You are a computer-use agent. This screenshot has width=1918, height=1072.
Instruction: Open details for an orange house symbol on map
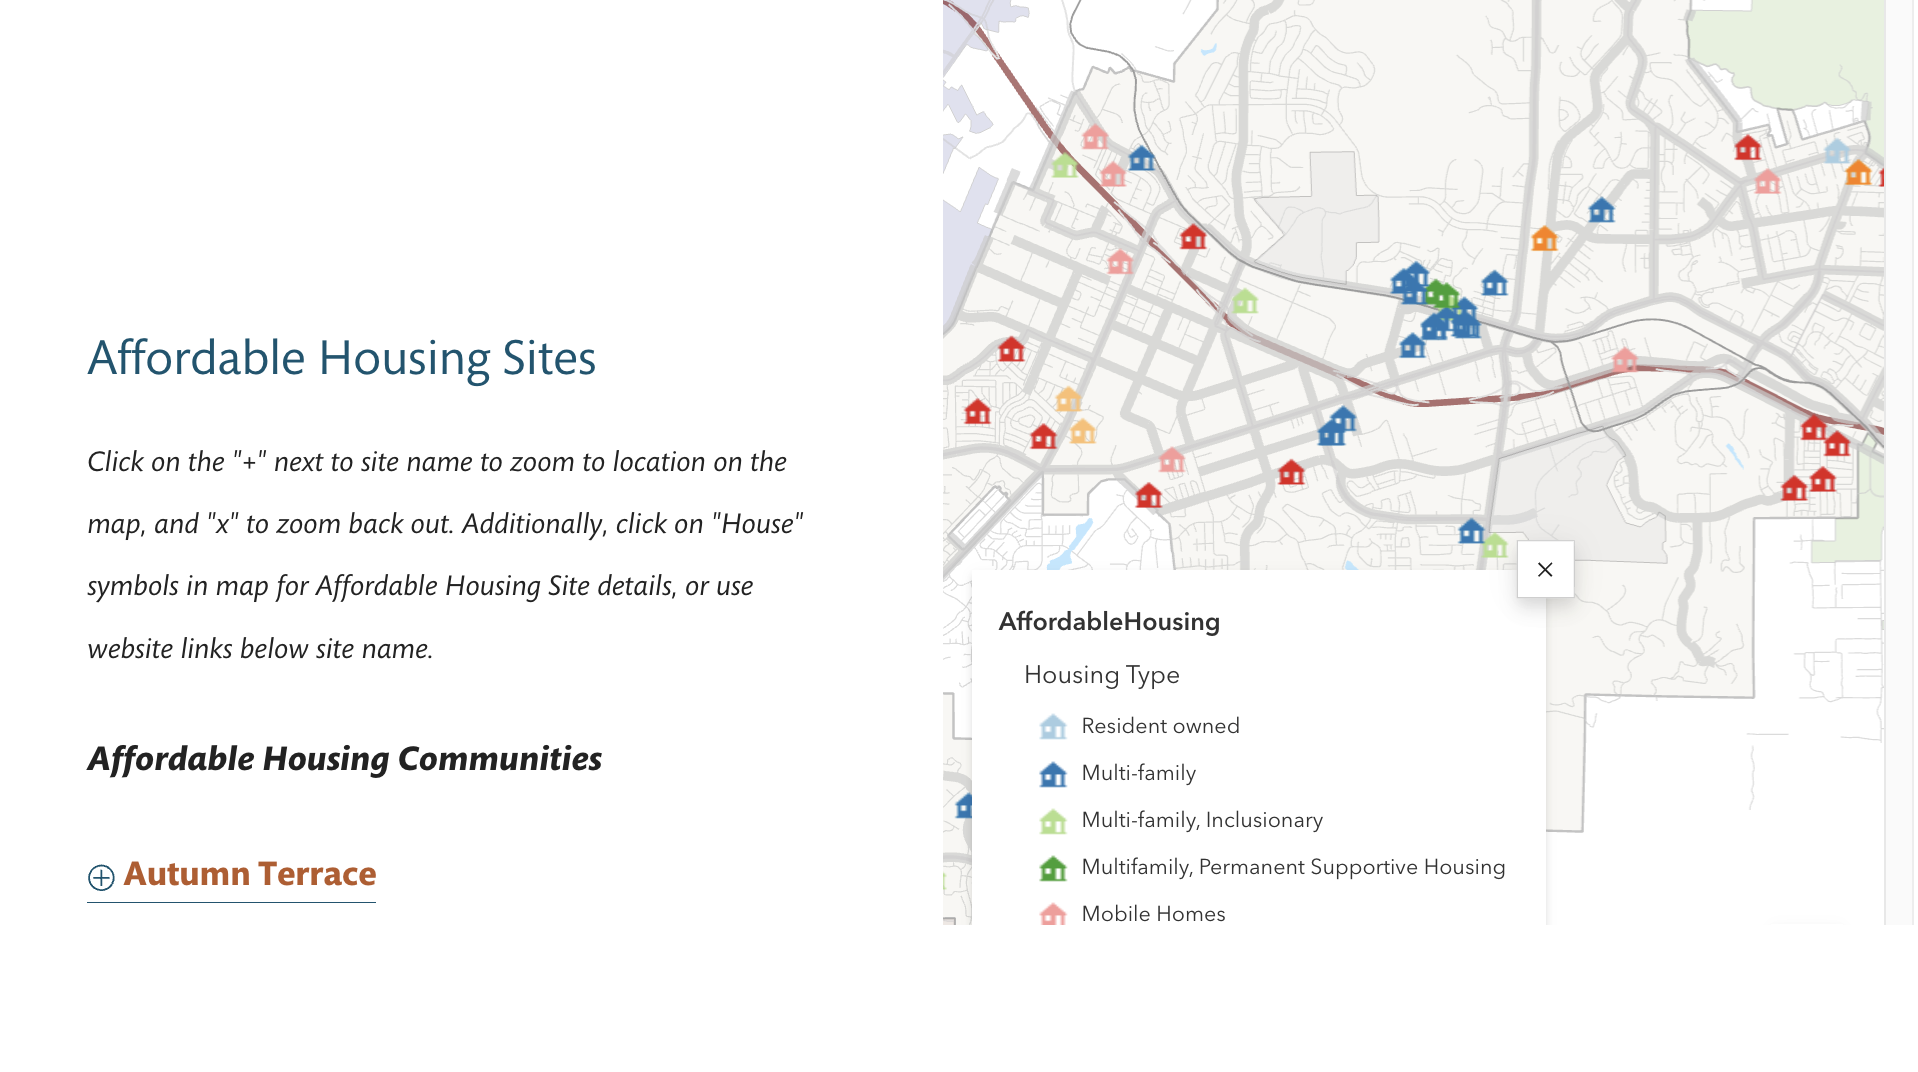(1545, 240)
